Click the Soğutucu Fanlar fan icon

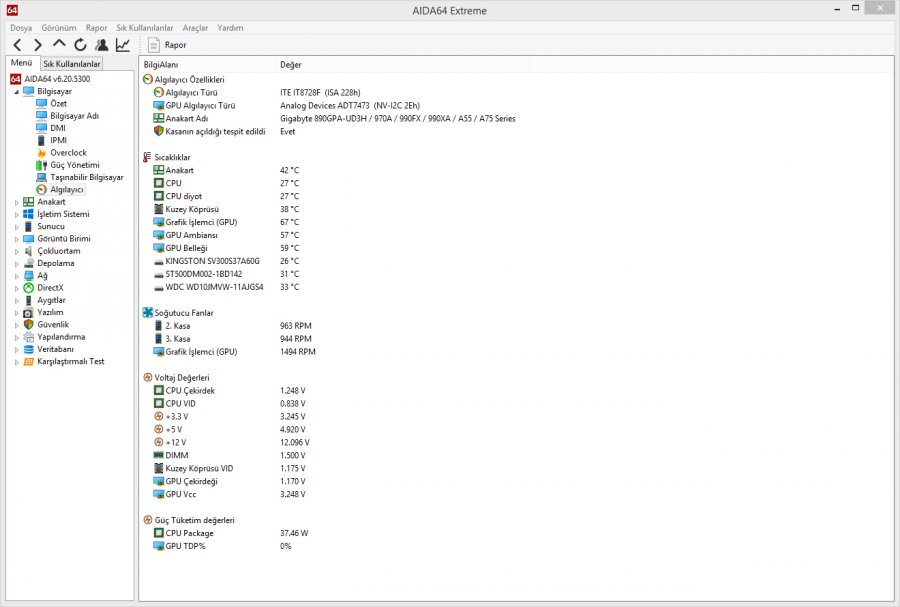click(x=148, y=313)
